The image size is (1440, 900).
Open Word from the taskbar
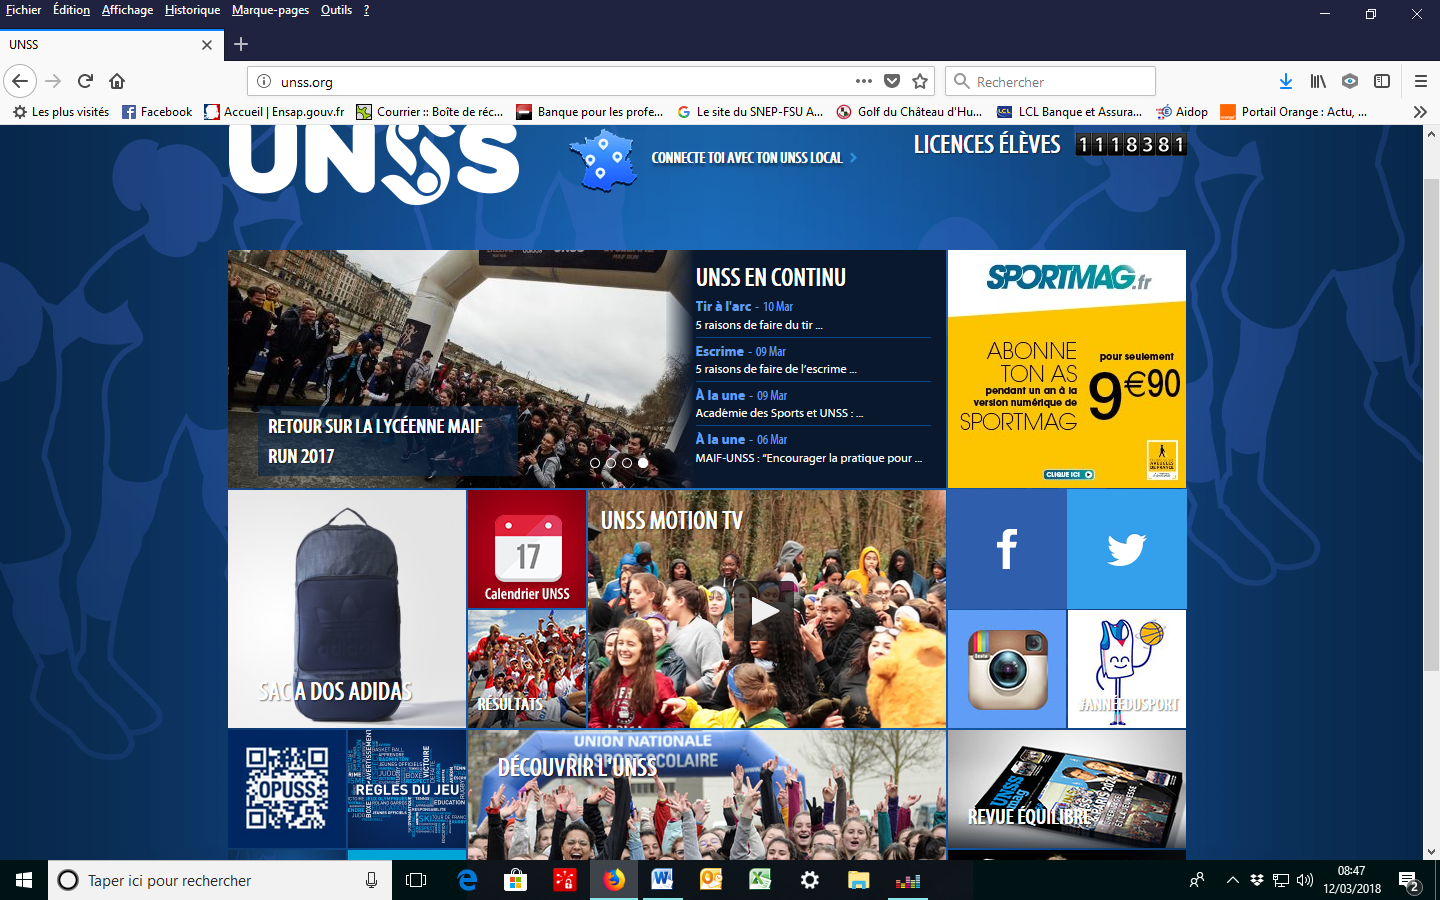click(662, 880)
